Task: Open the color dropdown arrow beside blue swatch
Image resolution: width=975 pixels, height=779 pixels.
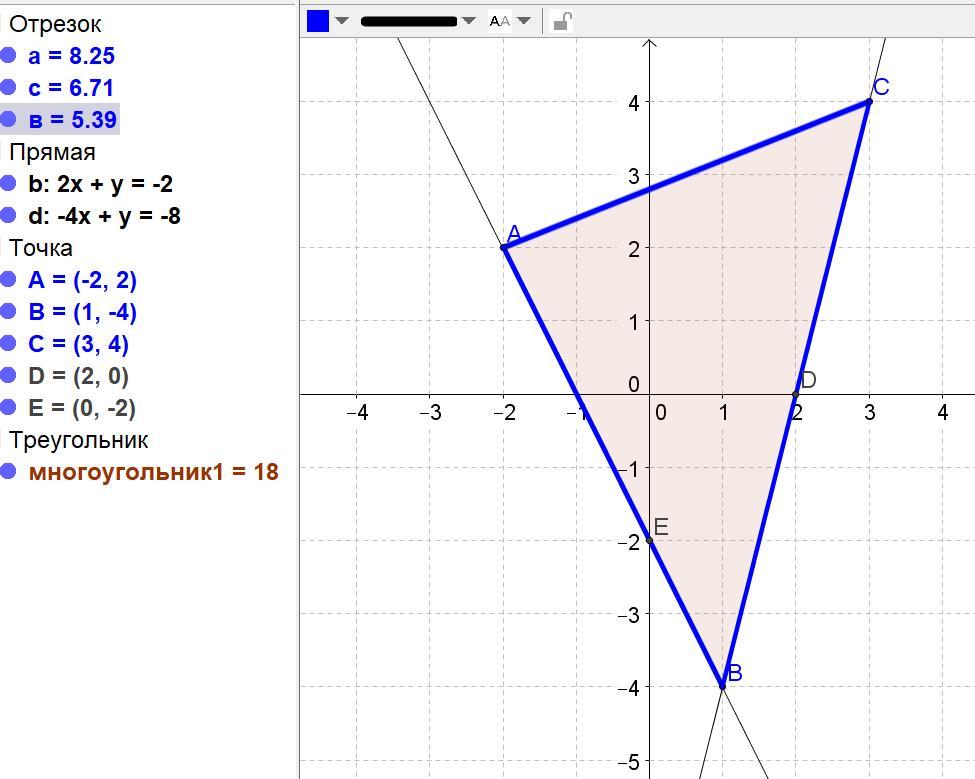Action: [x=341, y=21]
